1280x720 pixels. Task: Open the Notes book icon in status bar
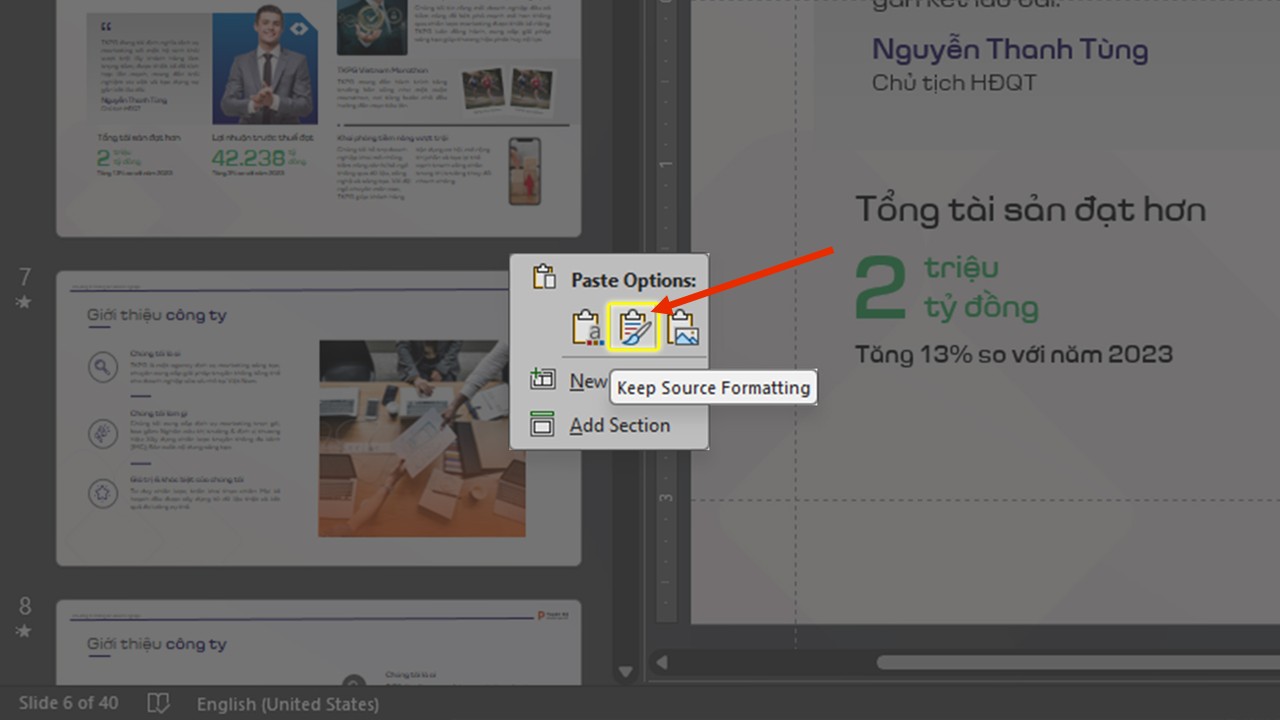158,703
